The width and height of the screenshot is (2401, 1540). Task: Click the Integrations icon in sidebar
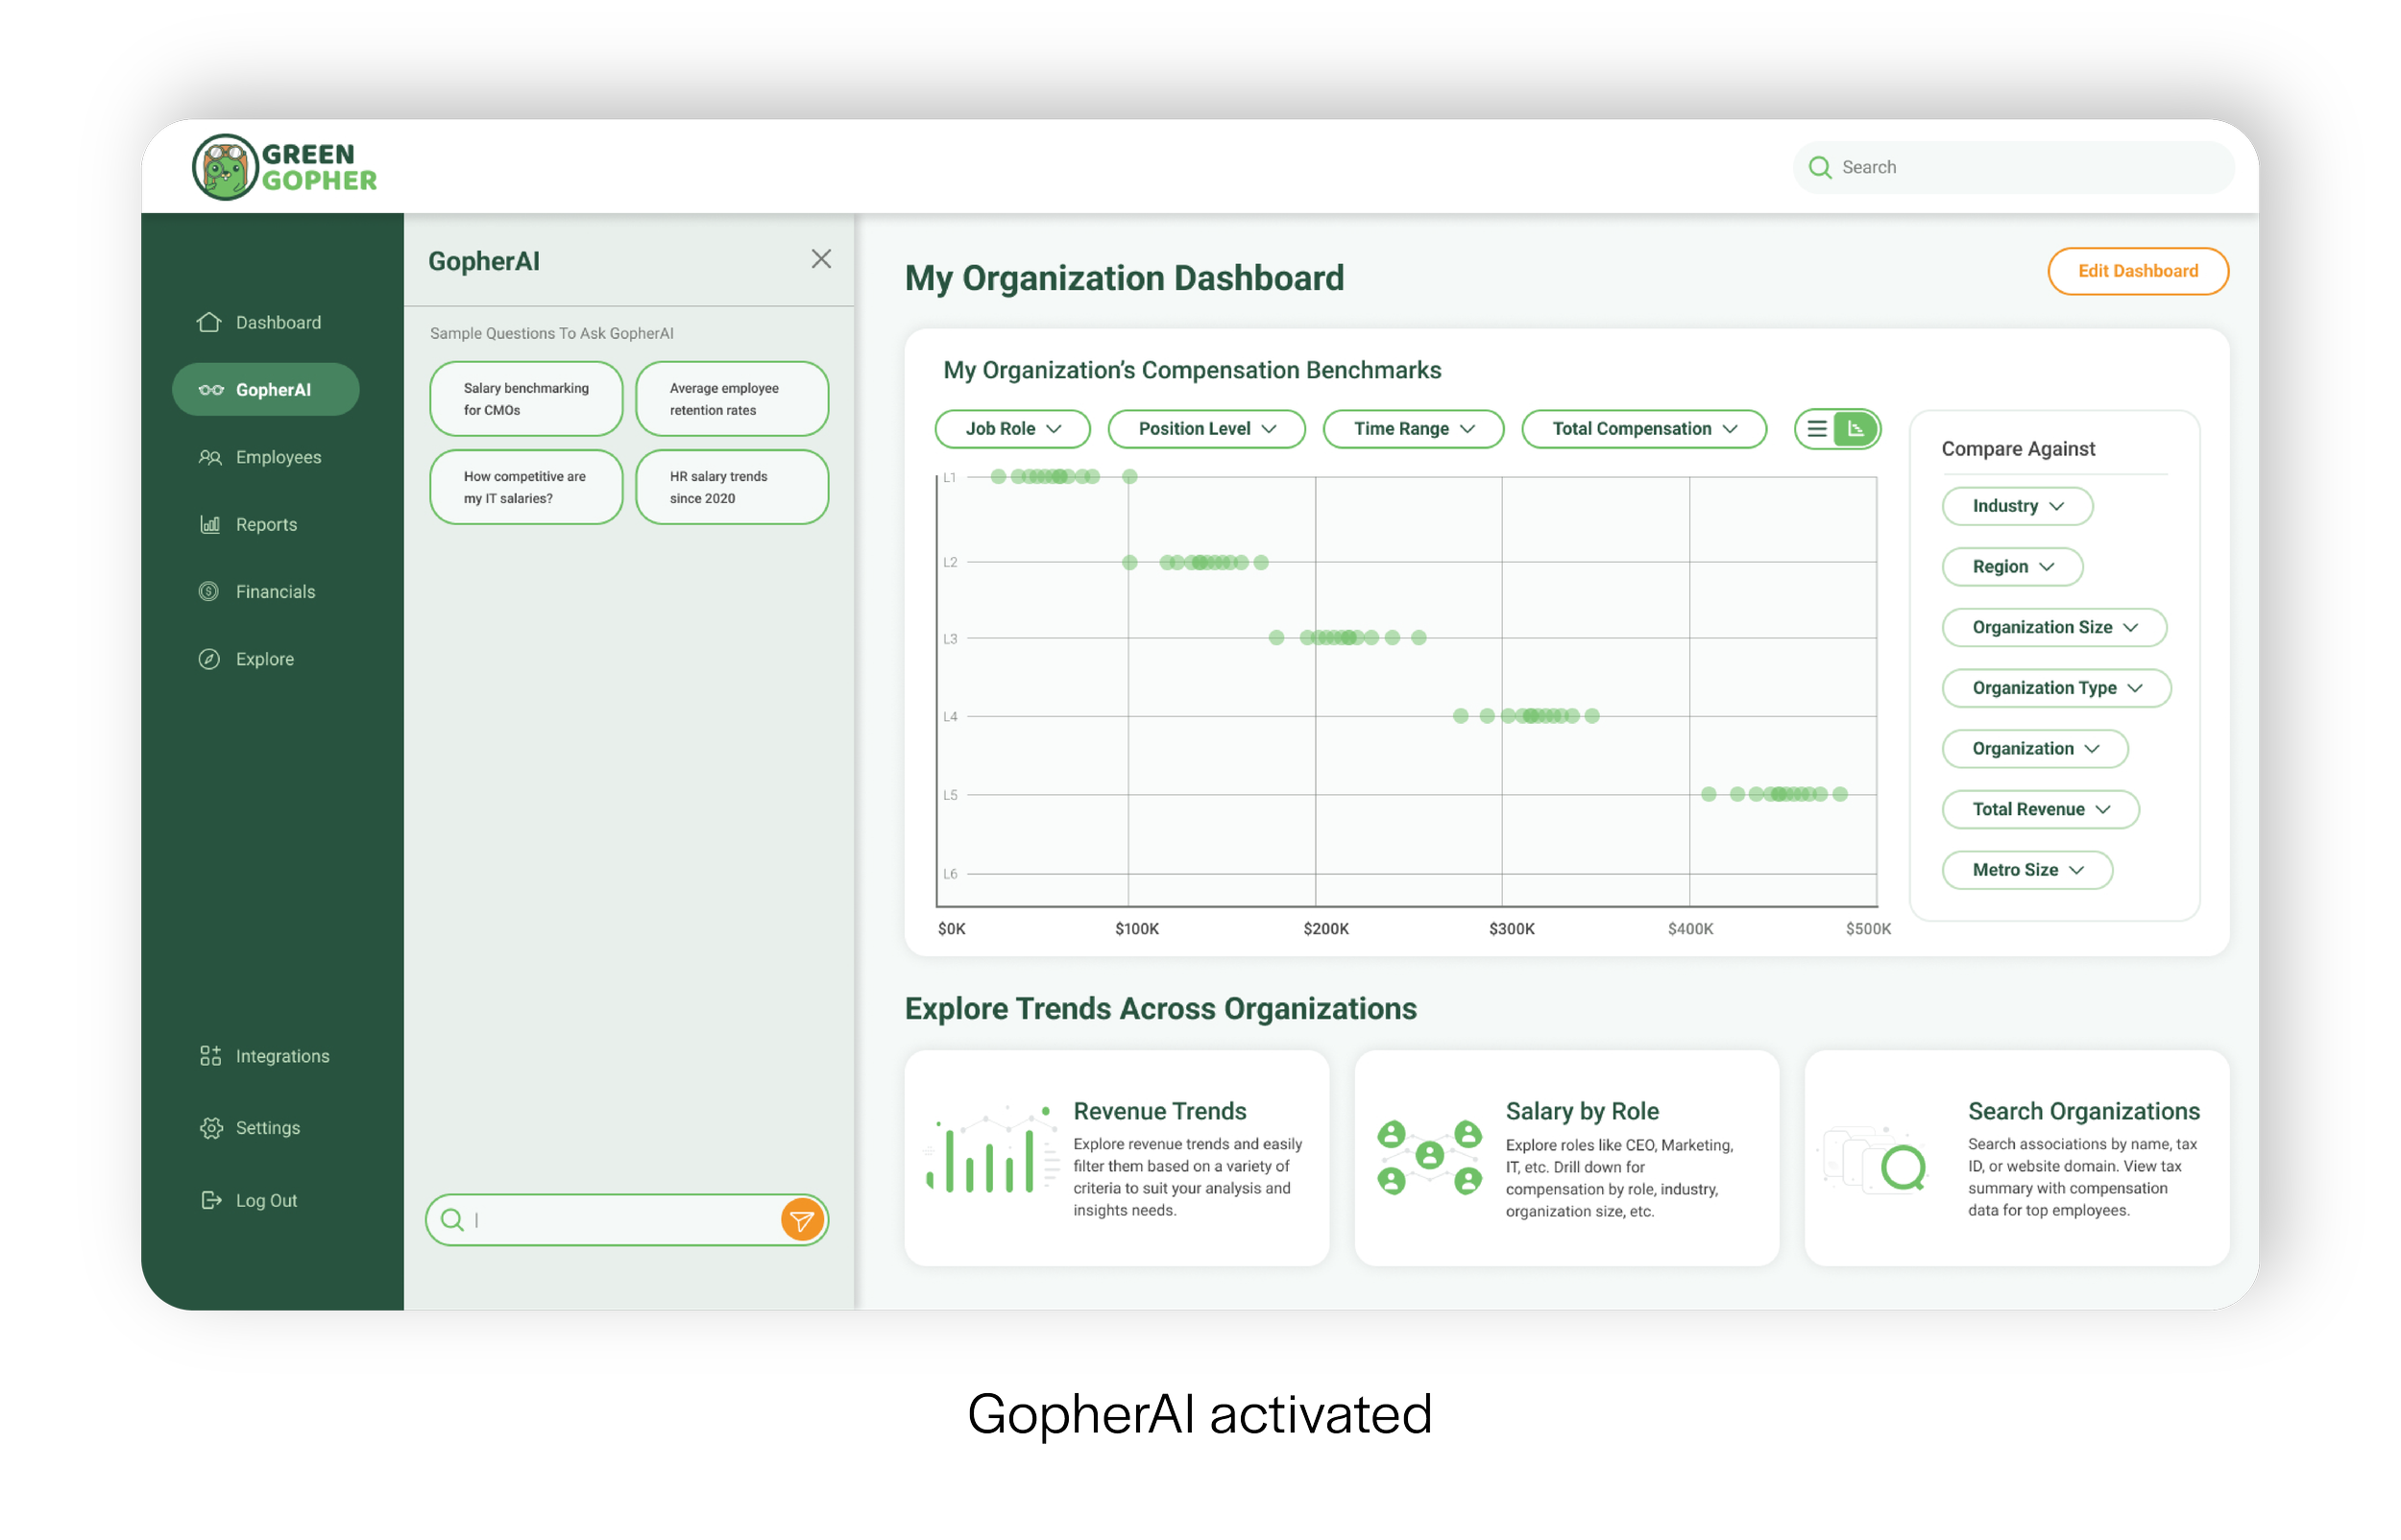pyautogui.click(x=210, y=1056)
